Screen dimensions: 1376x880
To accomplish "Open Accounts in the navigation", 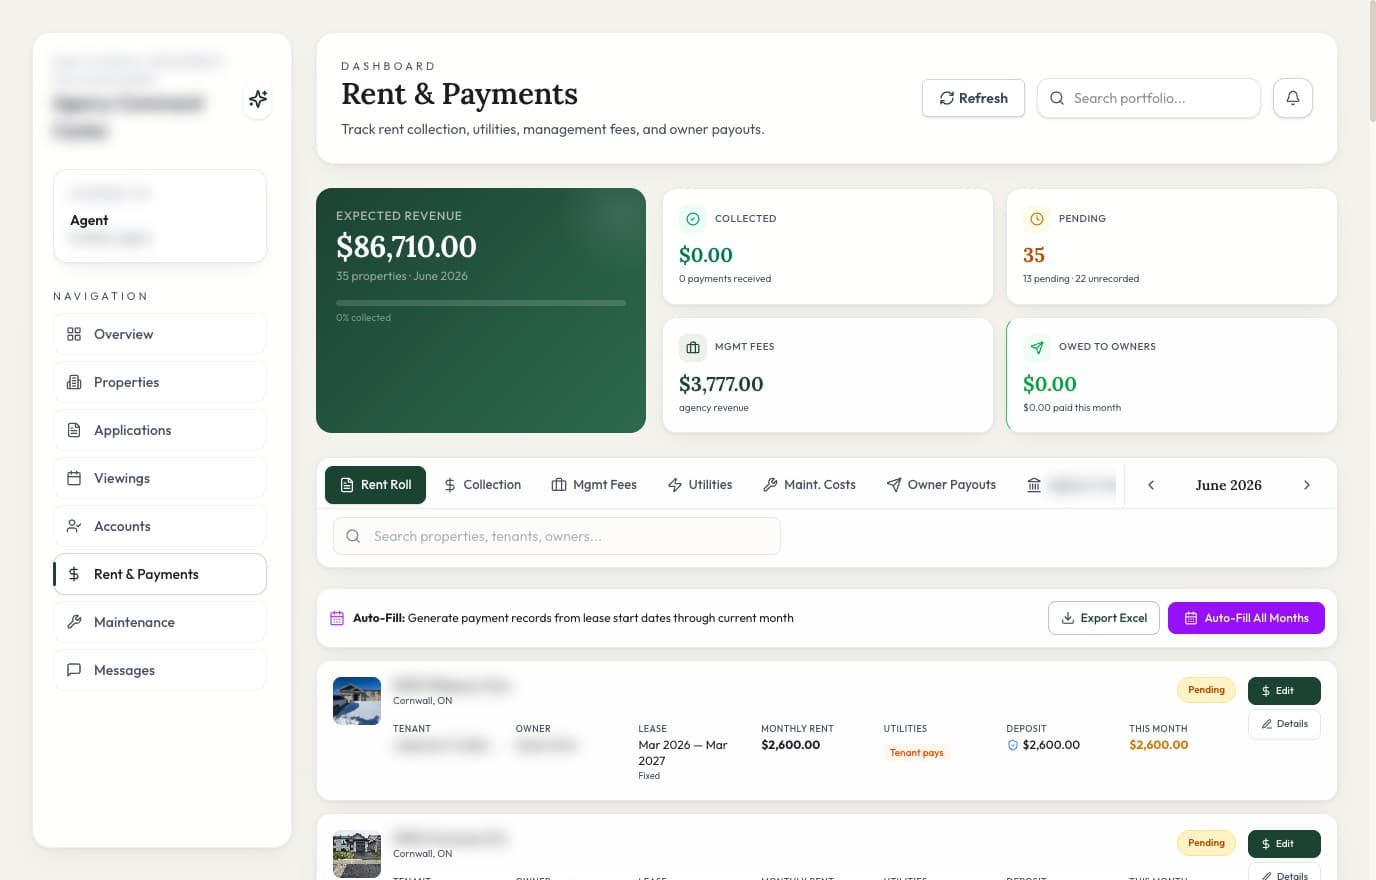I will point(160,526).
